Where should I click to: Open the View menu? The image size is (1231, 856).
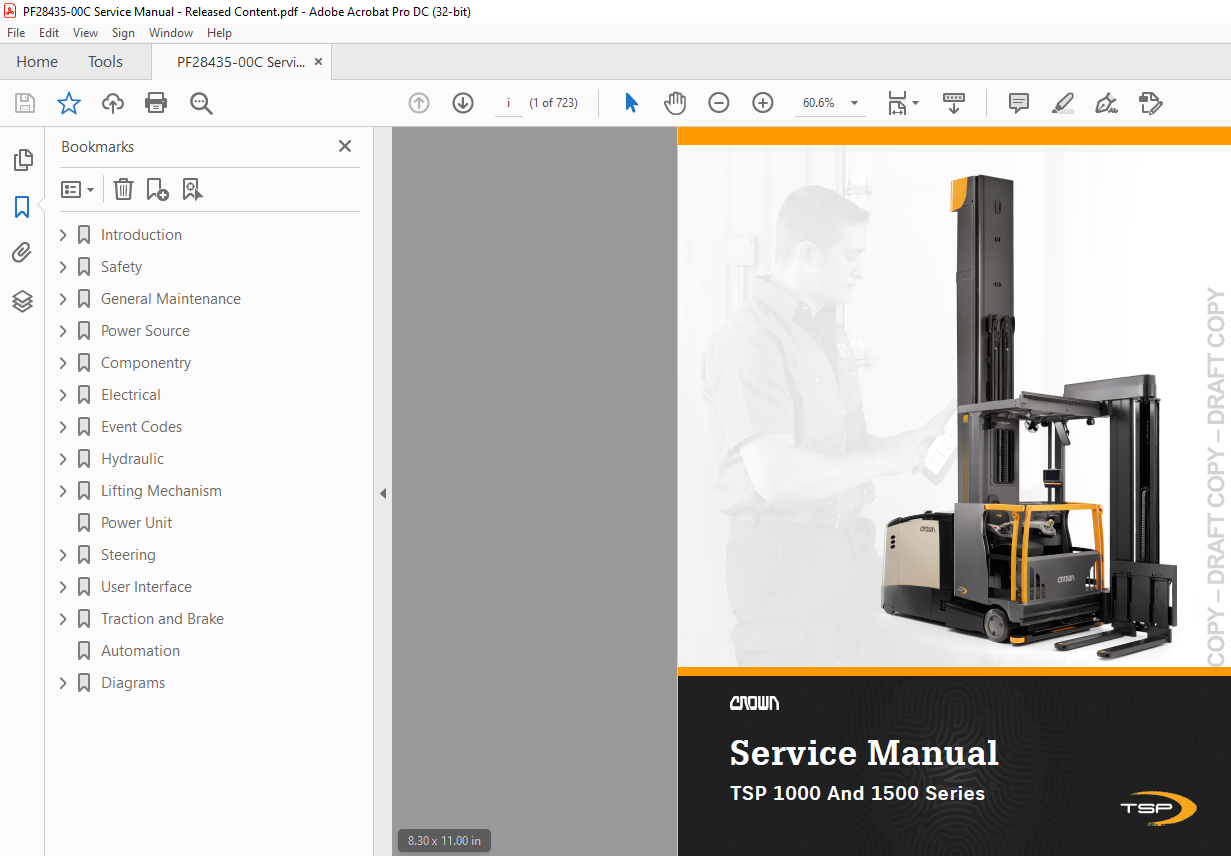(x=85, y=33)
